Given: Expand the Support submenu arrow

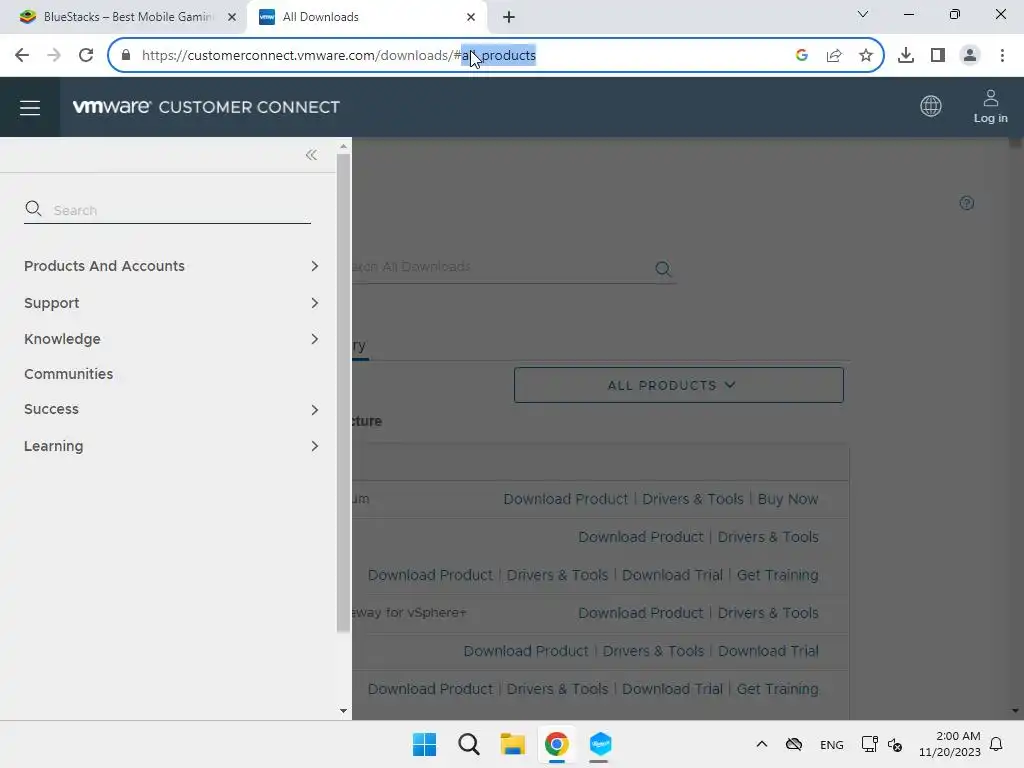Looking at the screenshot, I should click(x=315, y=303).
